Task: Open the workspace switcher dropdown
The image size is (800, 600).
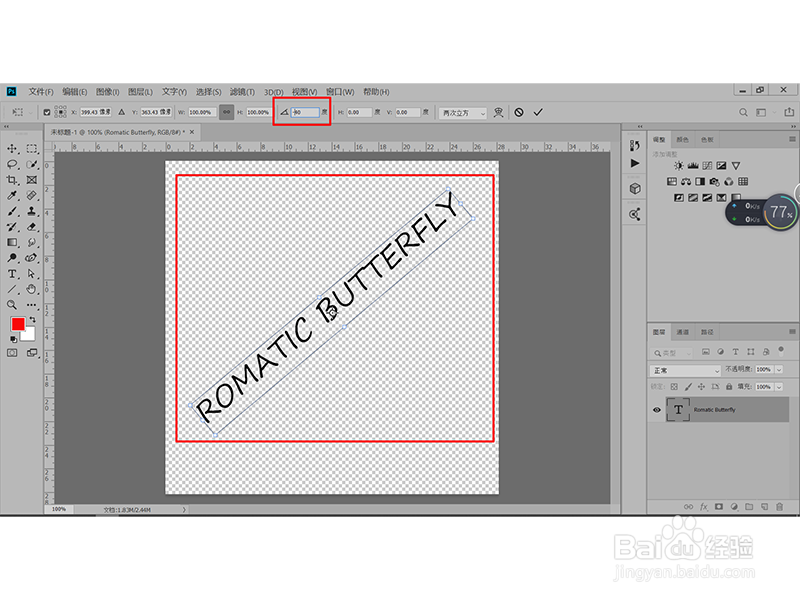Action: point(764,112)
